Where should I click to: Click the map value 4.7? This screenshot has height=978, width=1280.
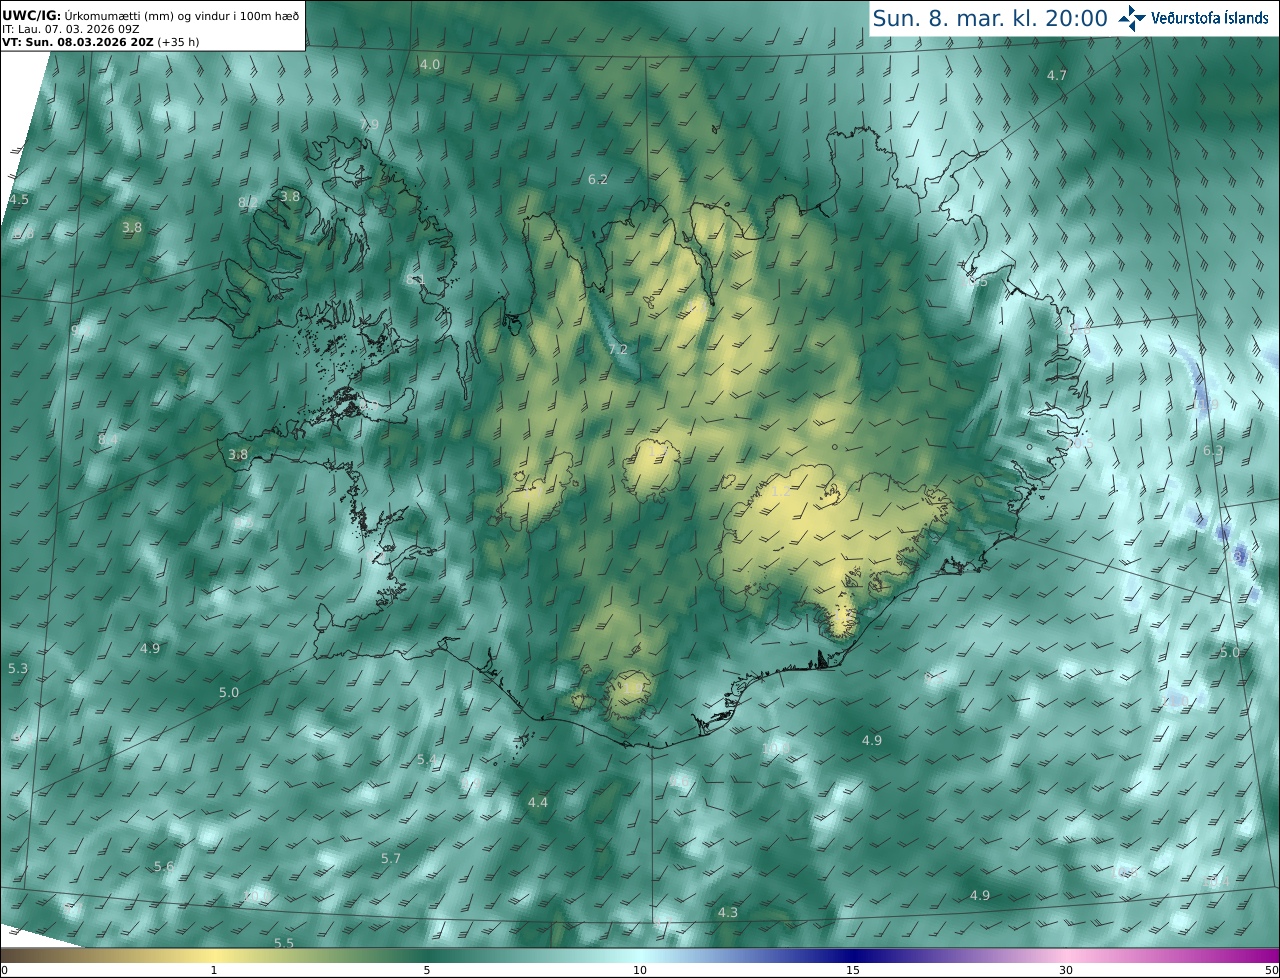(x=1057, y=76)
